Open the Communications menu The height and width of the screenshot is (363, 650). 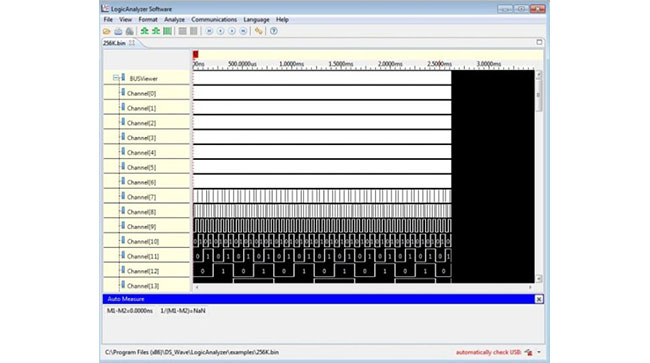[214, 19]
